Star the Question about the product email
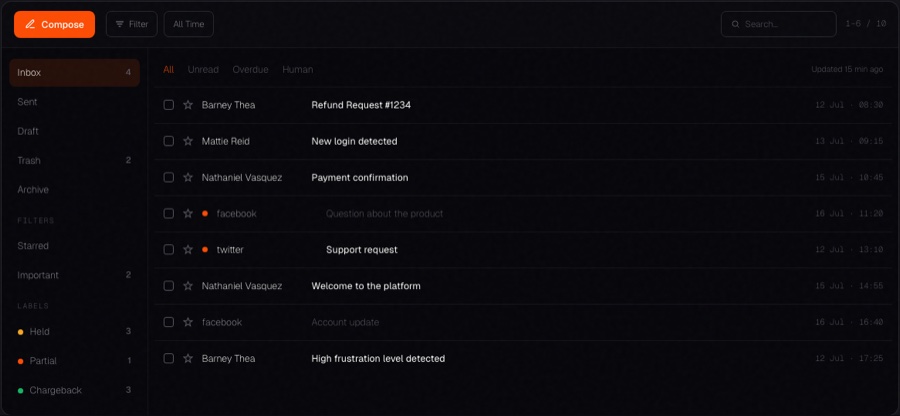Image resolution: width=900 pixels, height=416 pixels. point(188,213)
